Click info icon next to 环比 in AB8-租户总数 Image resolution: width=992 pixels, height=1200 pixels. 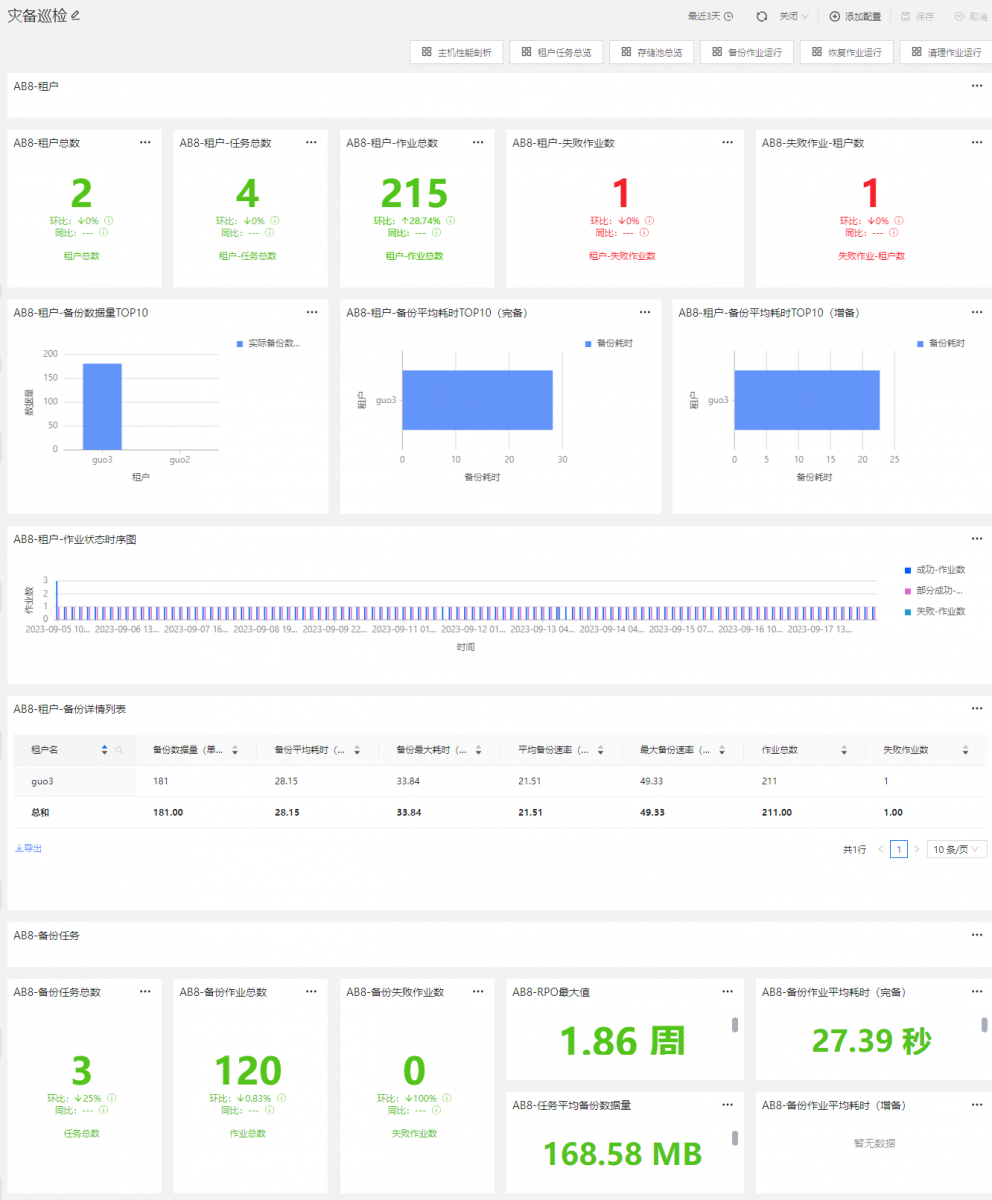(x=108, y=221)
